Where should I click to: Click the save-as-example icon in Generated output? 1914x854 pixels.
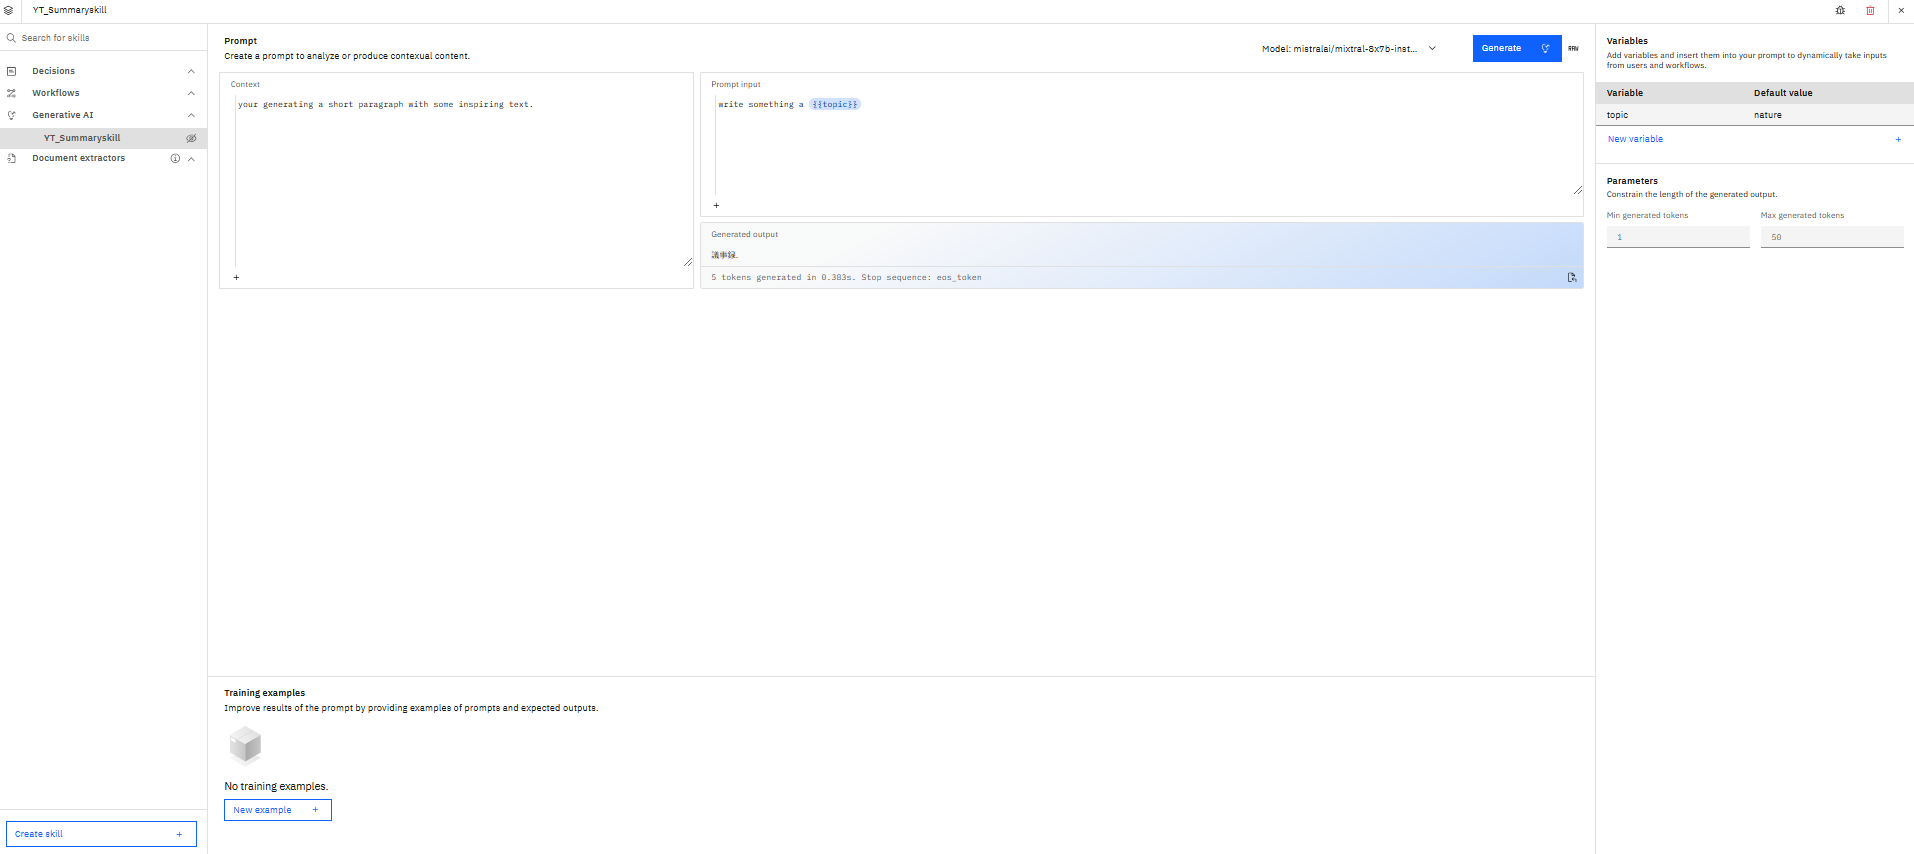(1572, 277)
